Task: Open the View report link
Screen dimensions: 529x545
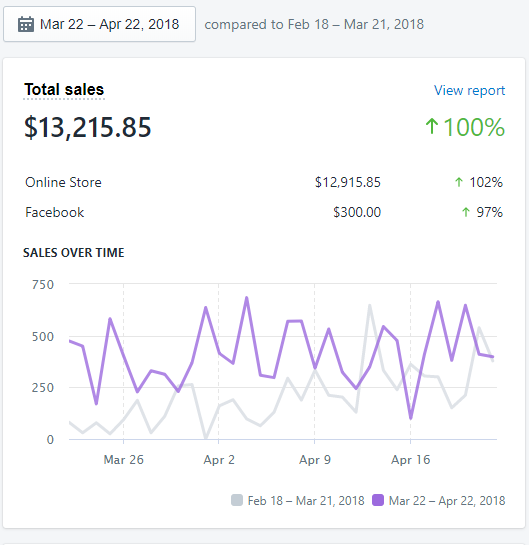Action: pyautogui.click(x=469, y=90)
